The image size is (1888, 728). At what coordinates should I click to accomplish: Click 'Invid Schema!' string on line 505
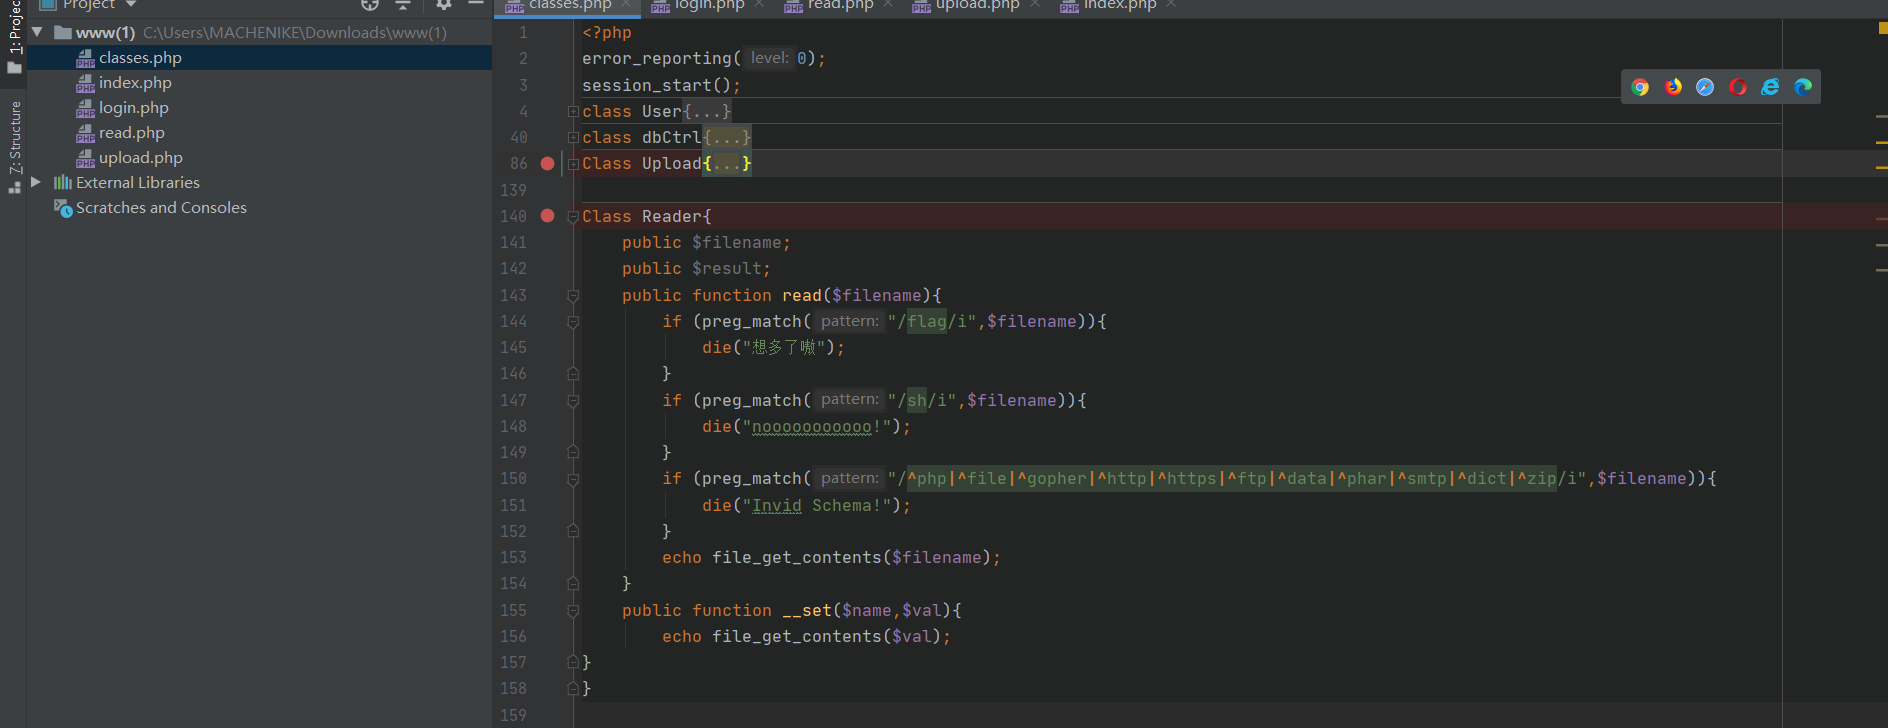coord(816,505)
